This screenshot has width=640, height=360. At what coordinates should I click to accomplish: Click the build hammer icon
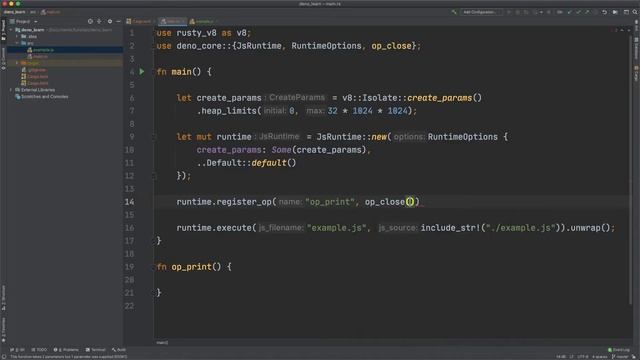click(x=454, y=12)
